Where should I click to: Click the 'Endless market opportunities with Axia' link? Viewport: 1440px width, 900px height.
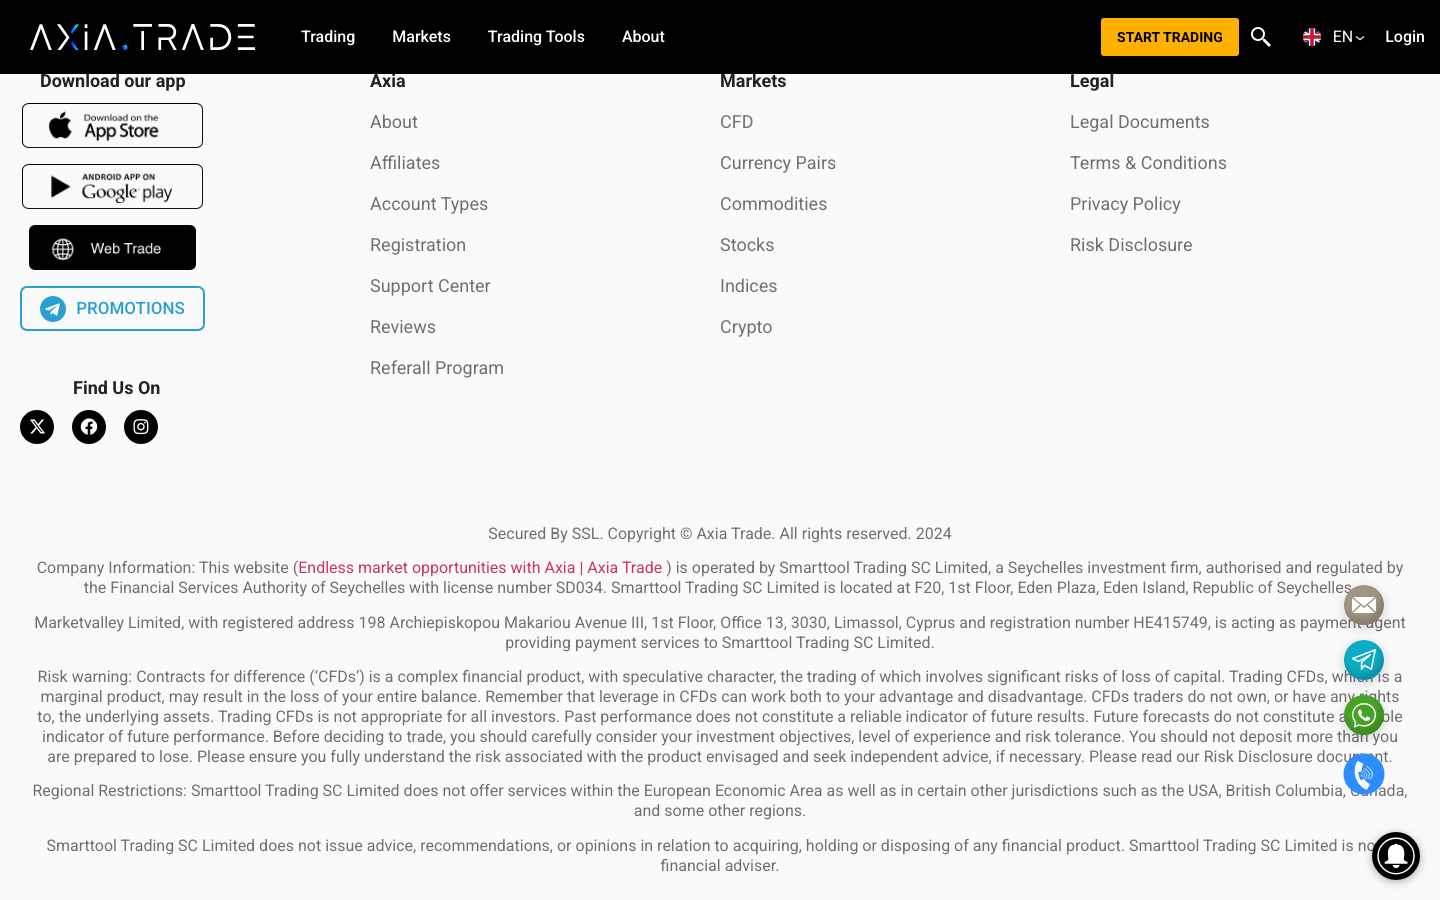(x=480, y=568)
